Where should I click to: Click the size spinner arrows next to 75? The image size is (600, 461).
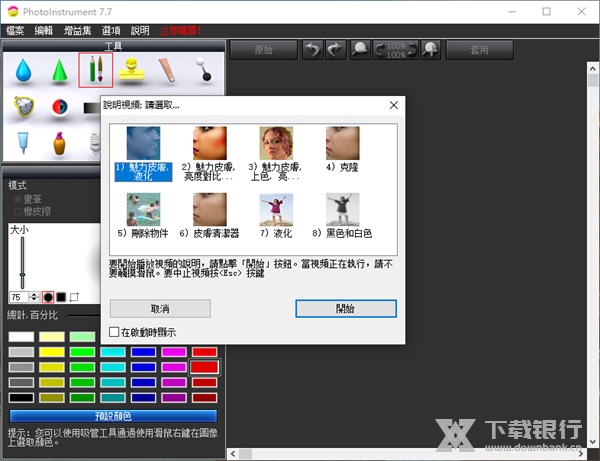[33, 297]
